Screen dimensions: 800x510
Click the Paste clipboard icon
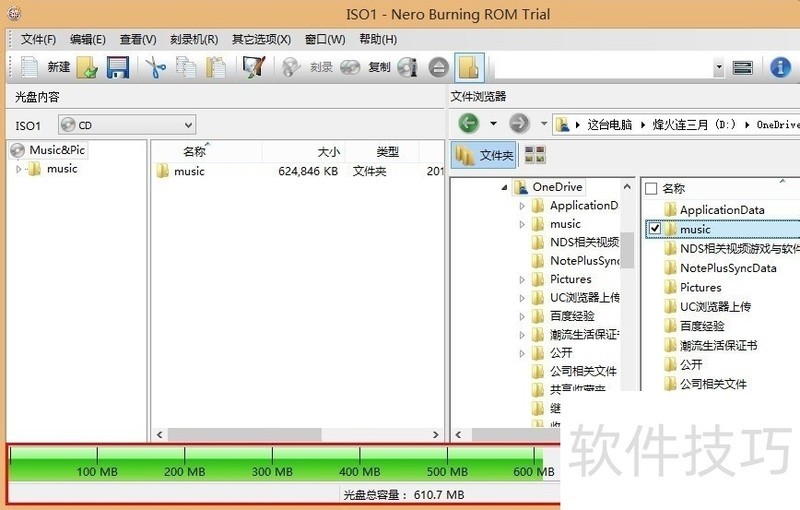coord(216,67)
